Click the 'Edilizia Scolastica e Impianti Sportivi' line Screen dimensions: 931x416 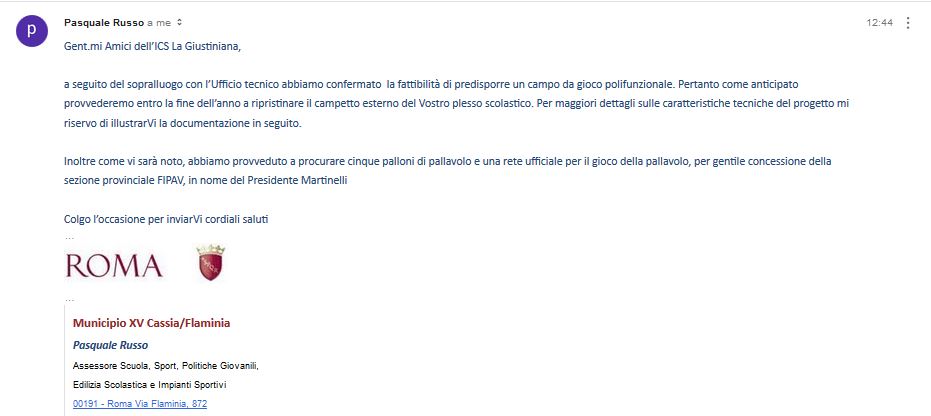tap(150, 385)
